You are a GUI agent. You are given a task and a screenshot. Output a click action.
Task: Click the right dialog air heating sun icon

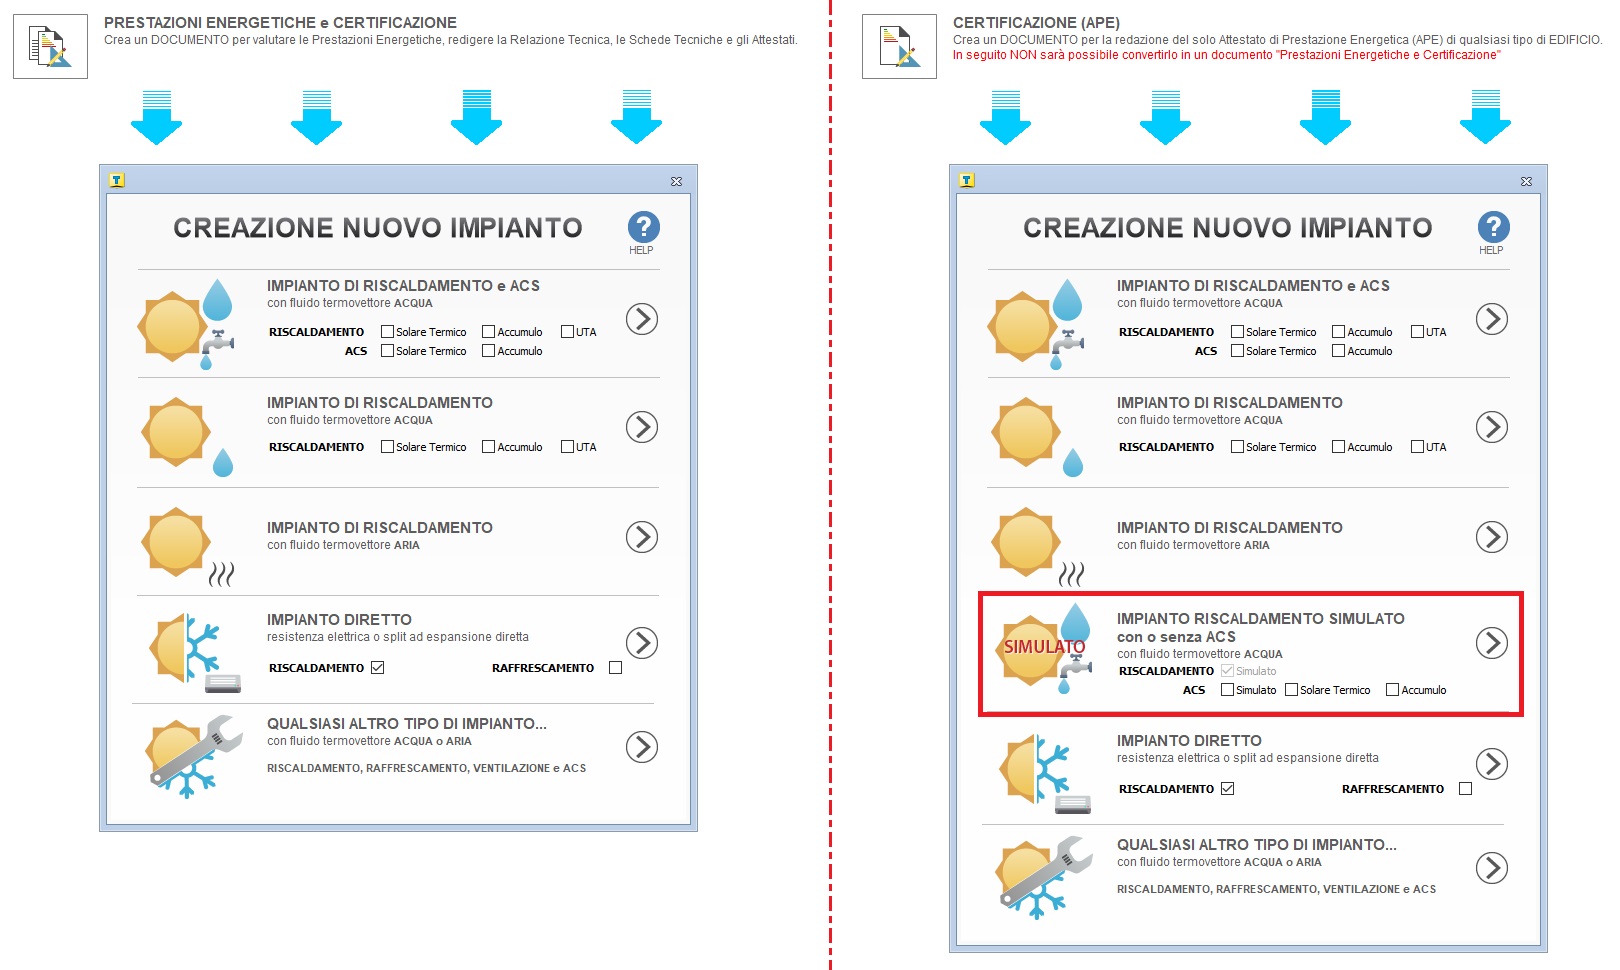tap(1030, 543)
